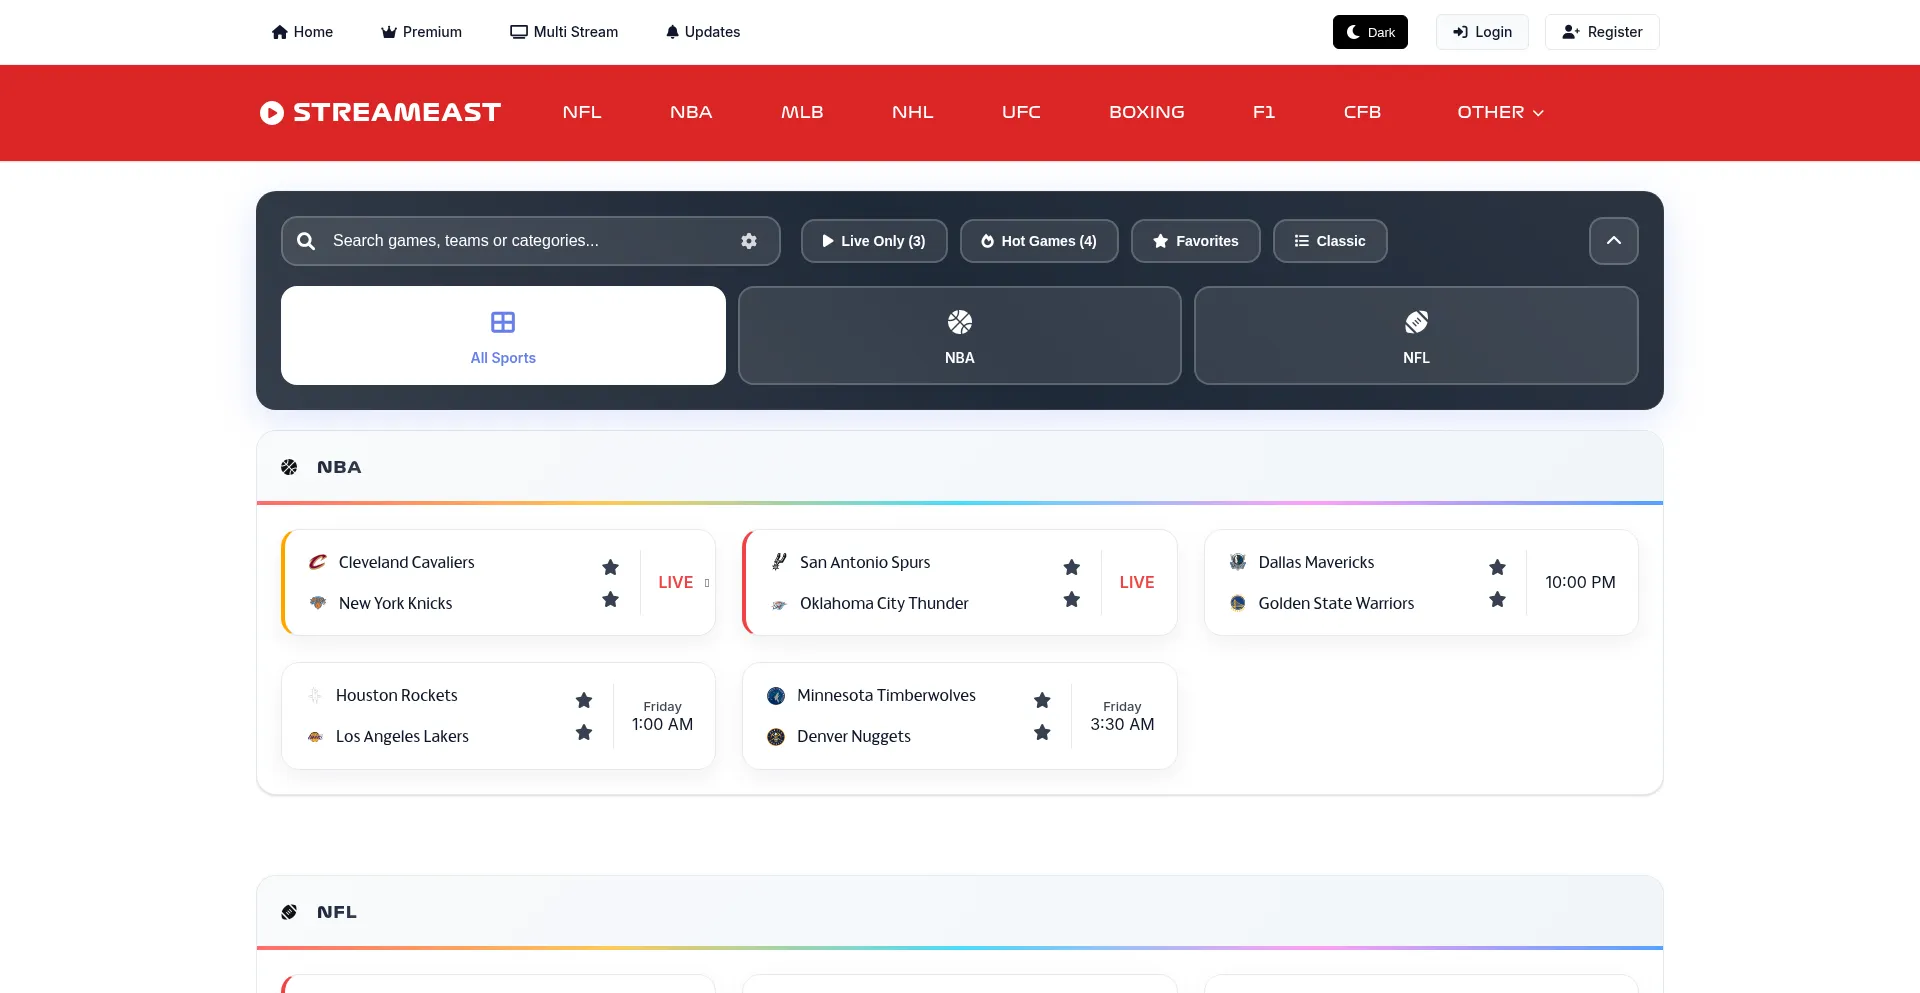Open the Premium page

421,32
